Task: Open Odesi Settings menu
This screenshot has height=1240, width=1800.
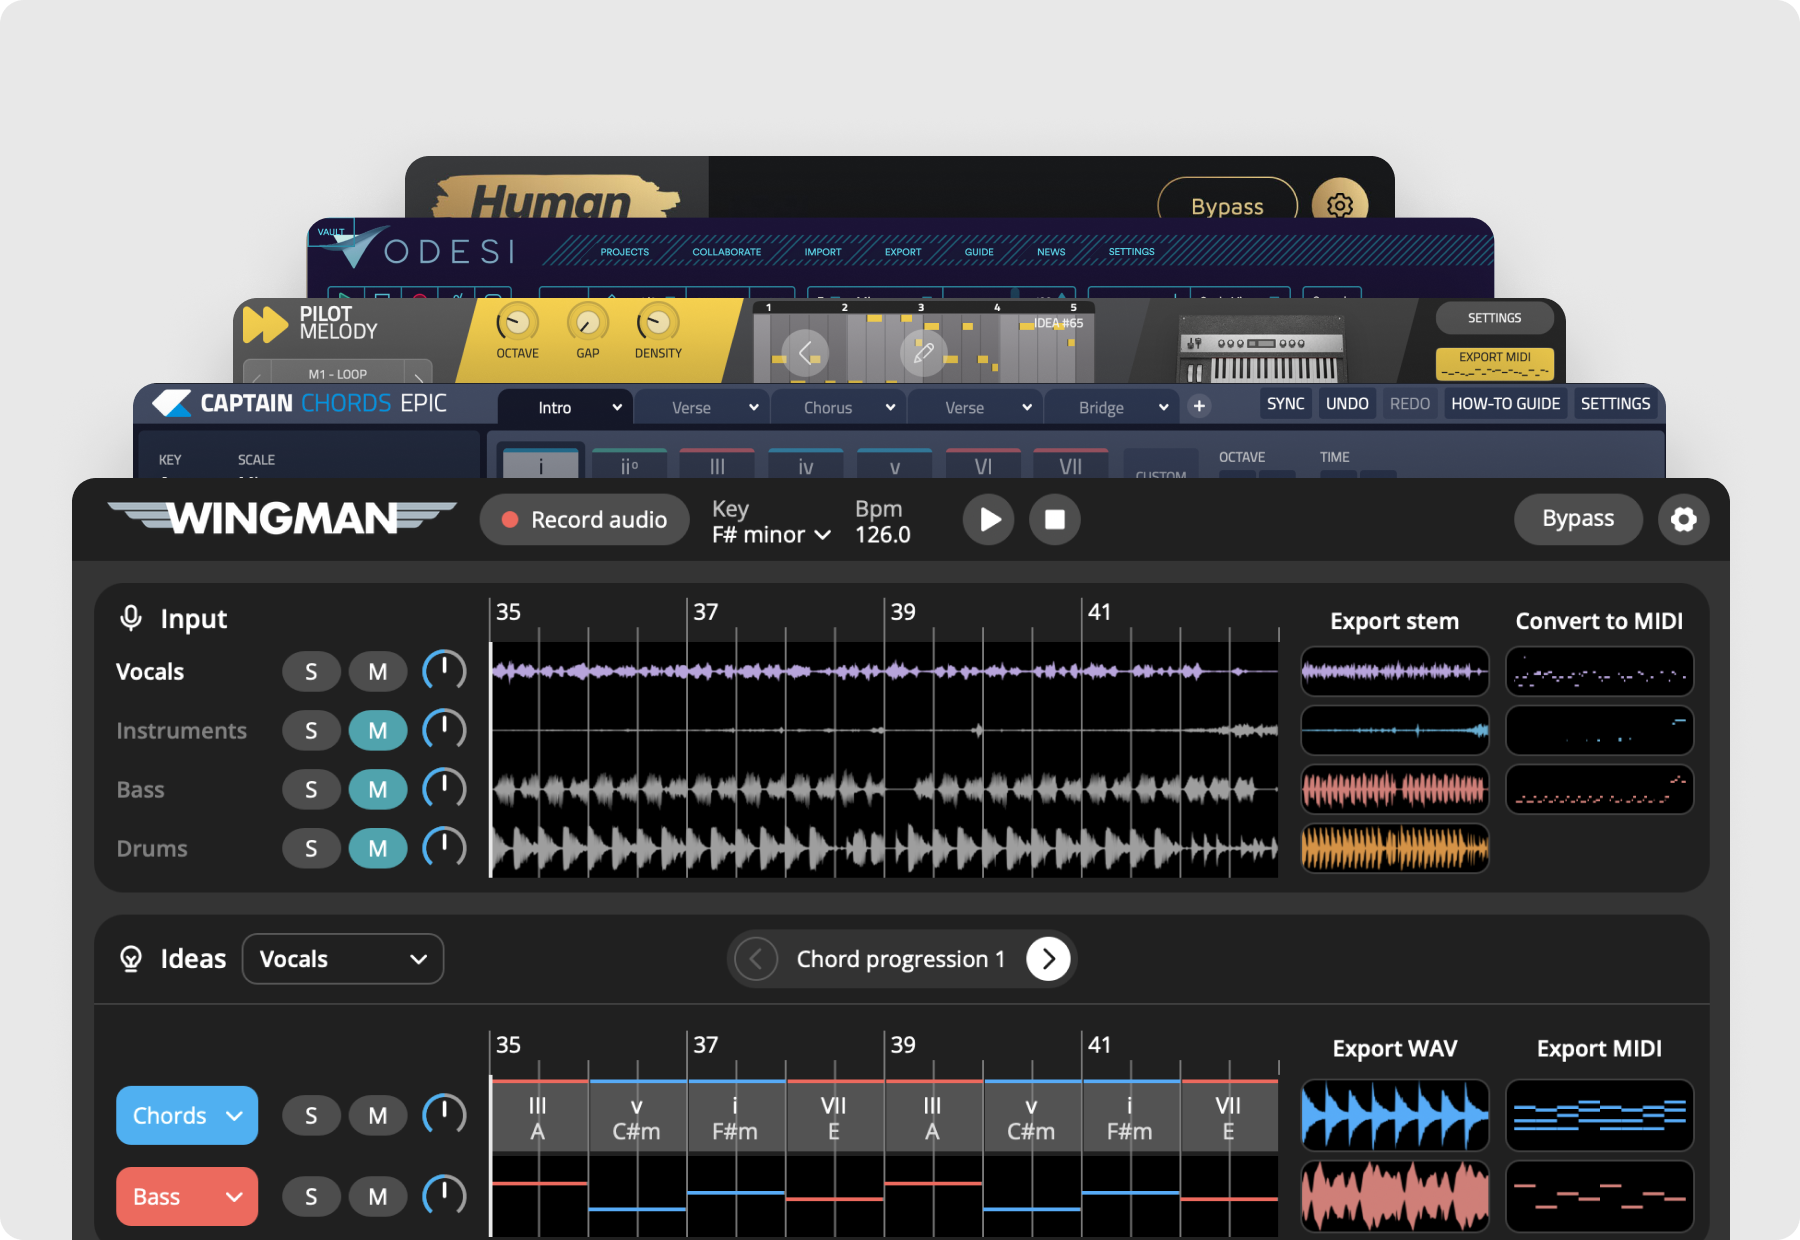Action: point(1131,252)
